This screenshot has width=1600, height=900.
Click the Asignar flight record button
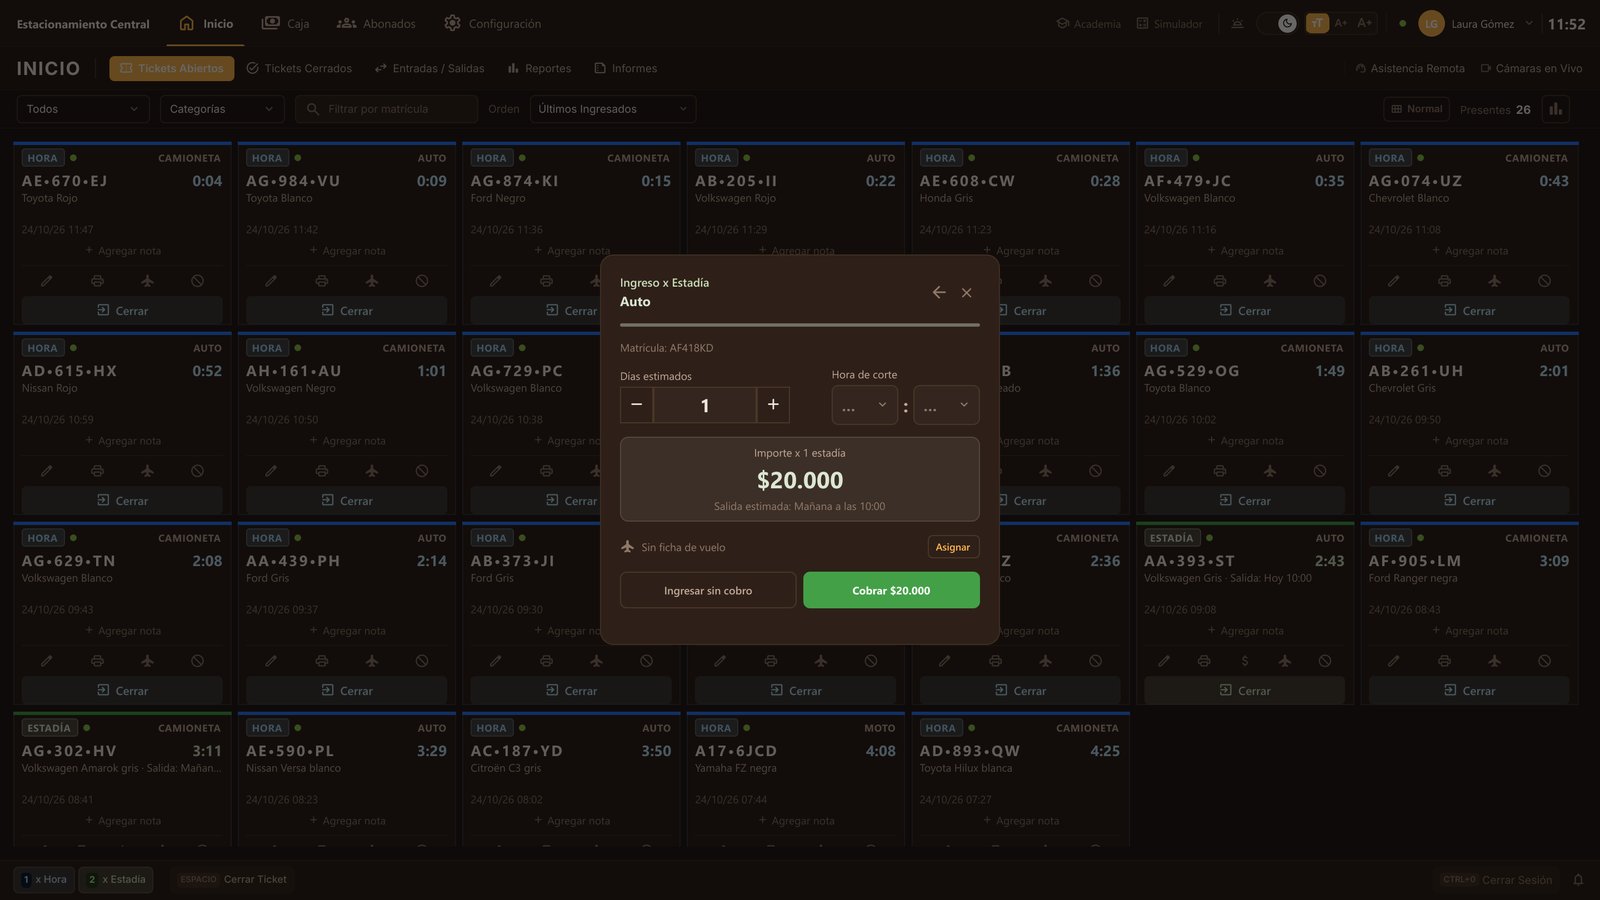click(953, 547)
